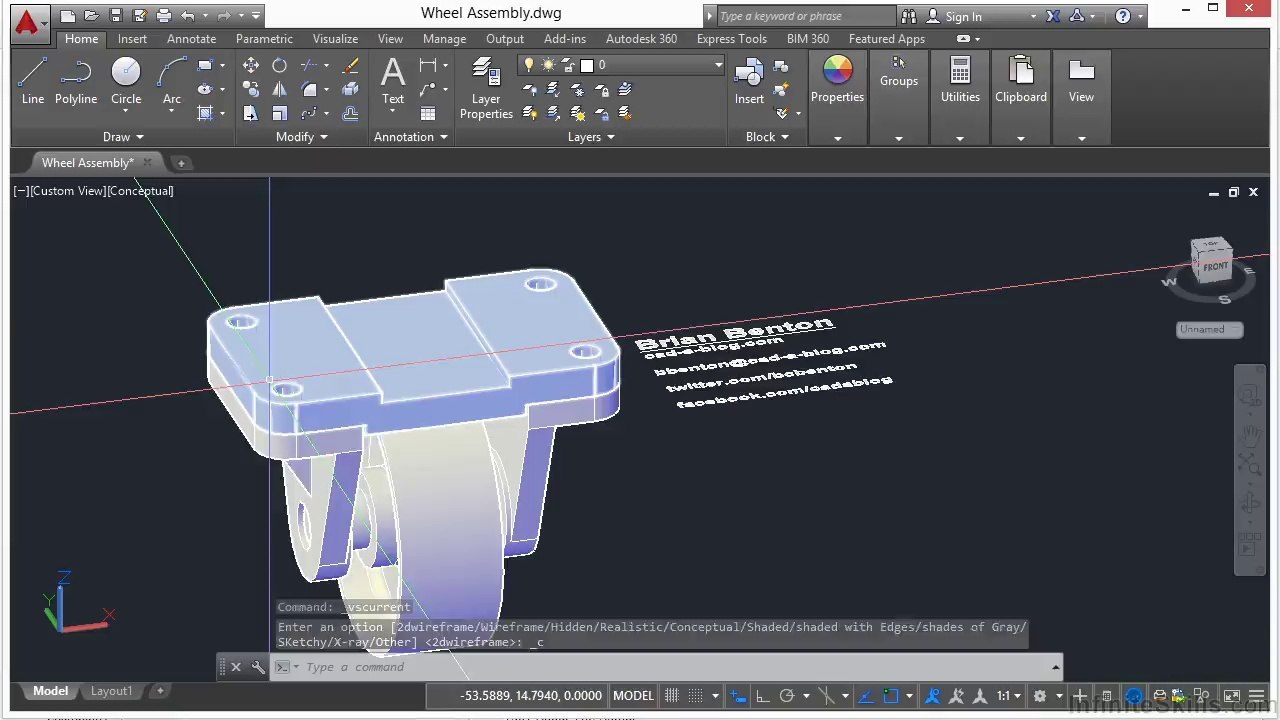
Task: Open the Home ribbon tab
Action: (81, 39)
